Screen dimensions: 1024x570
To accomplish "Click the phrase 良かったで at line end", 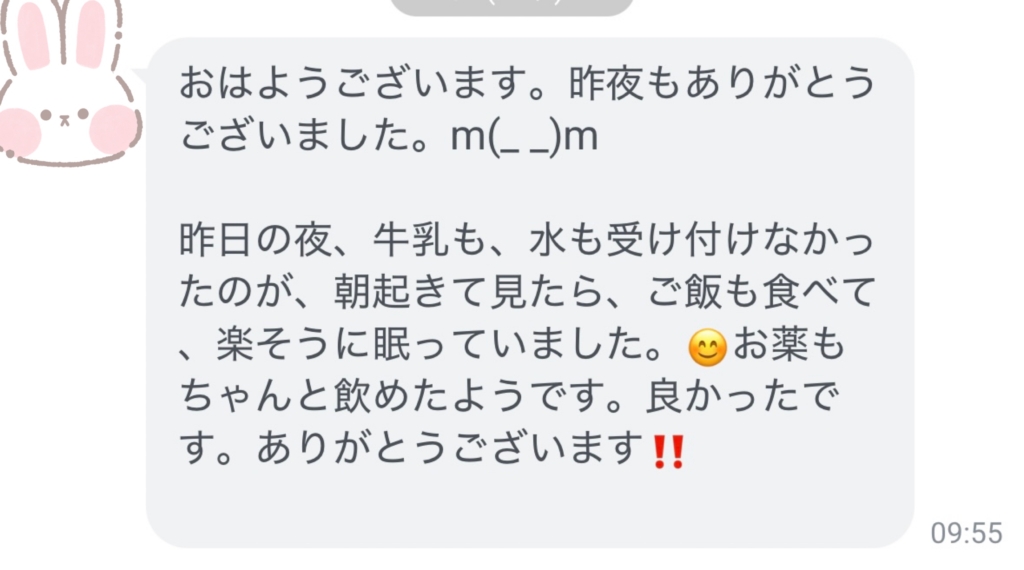I will point(742,397).
